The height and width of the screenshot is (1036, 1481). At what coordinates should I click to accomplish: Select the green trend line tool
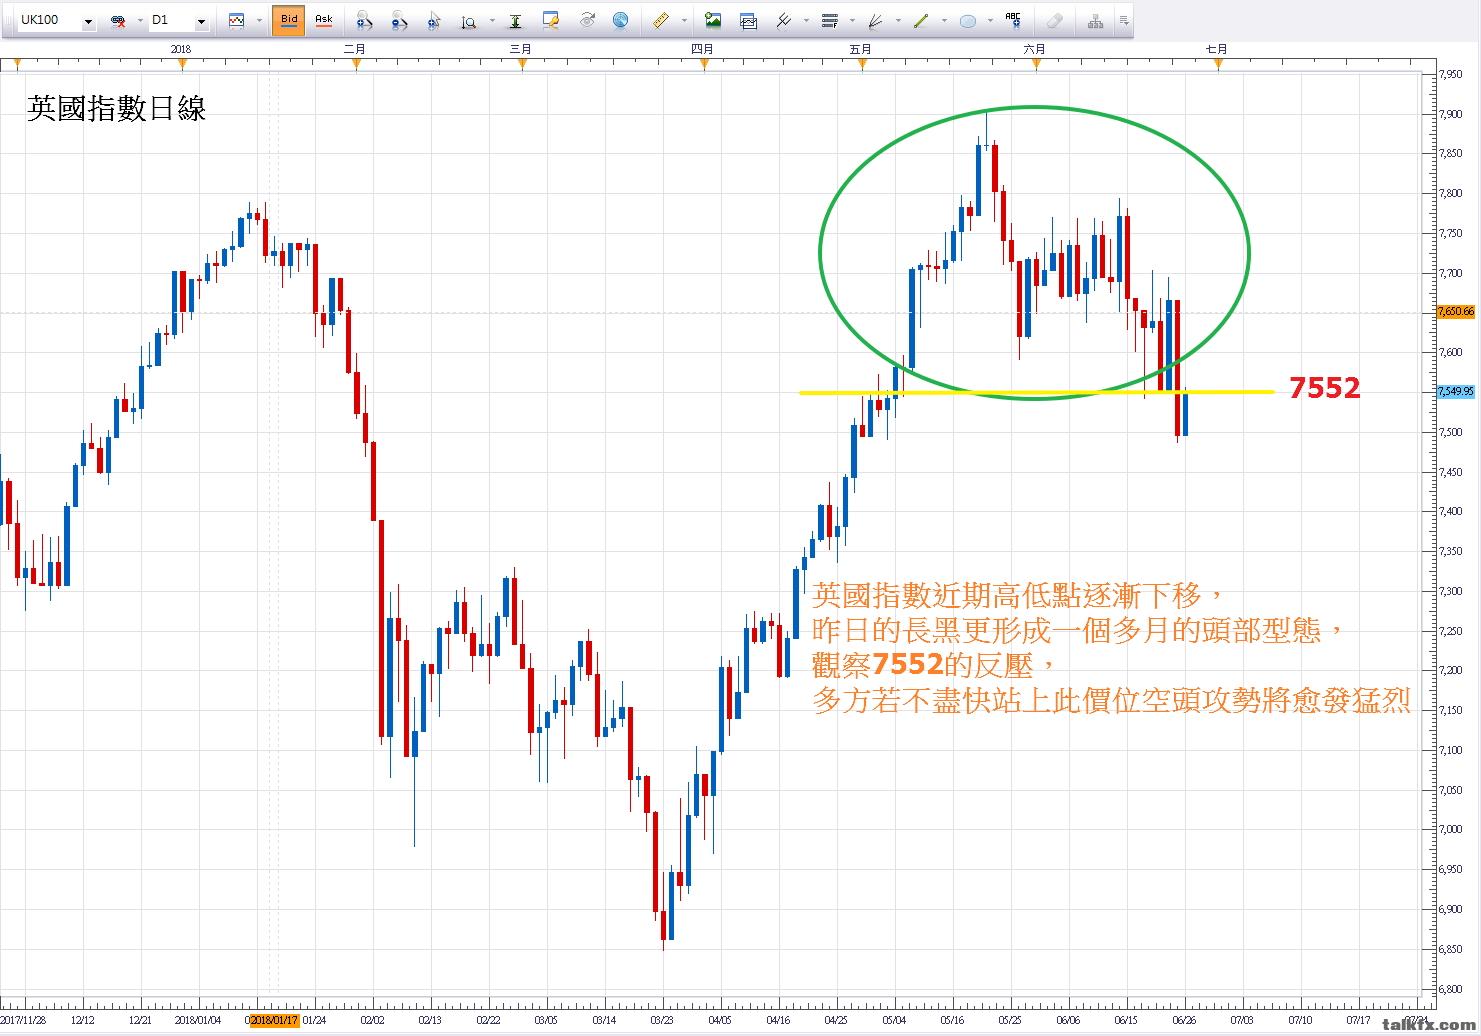pos(921,20)
